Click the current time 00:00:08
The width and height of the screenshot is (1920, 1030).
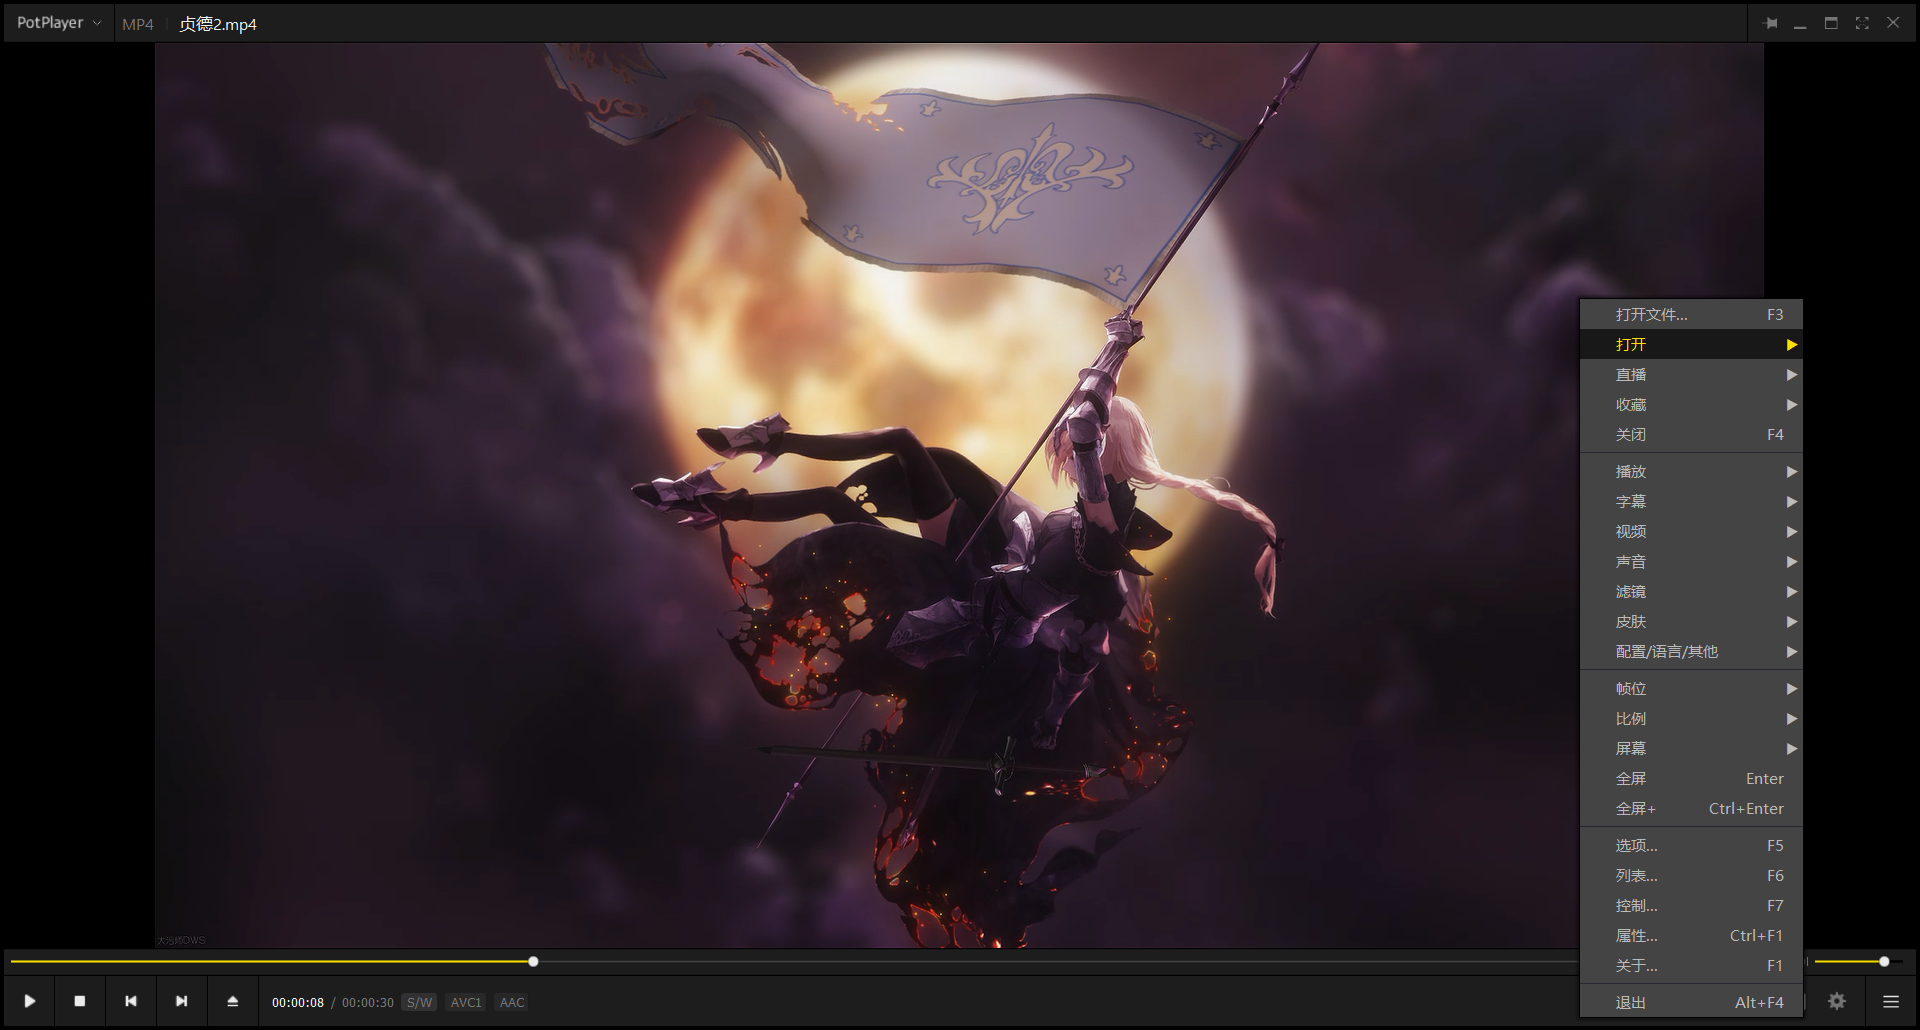[x=298, y=1002]
